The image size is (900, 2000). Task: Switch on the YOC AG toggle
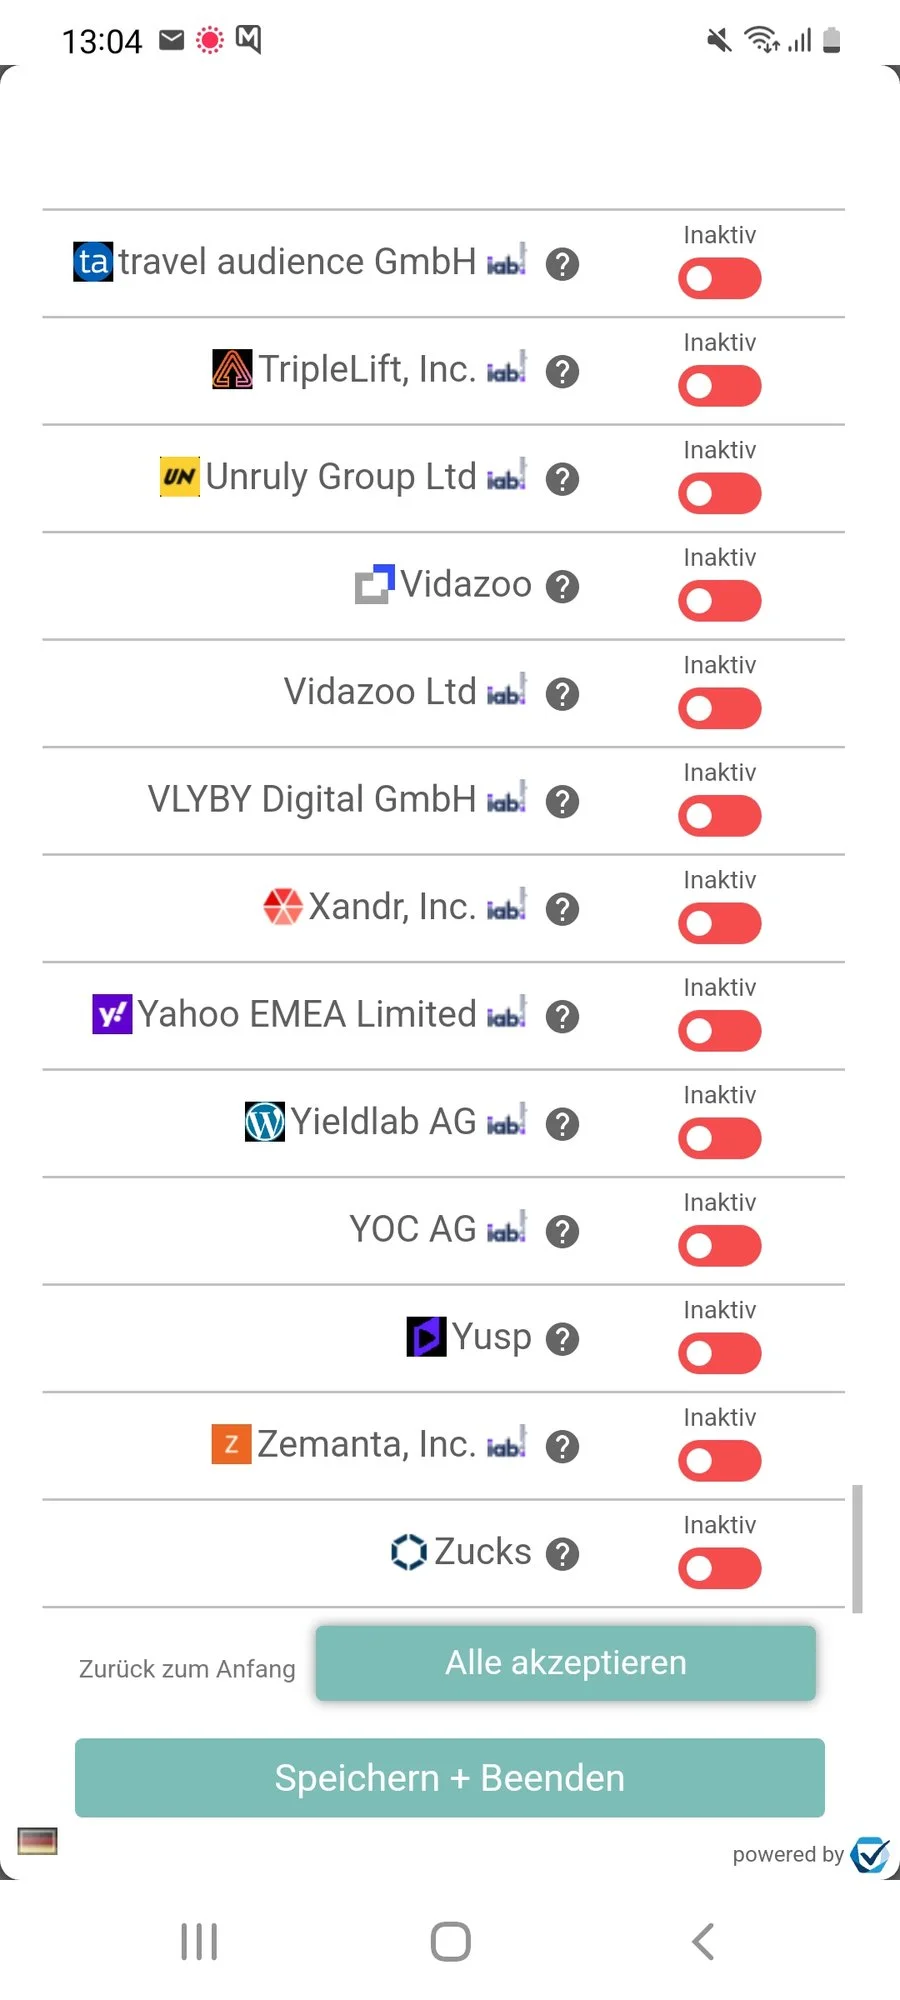pyautogui.click(x=719, y=1246)
